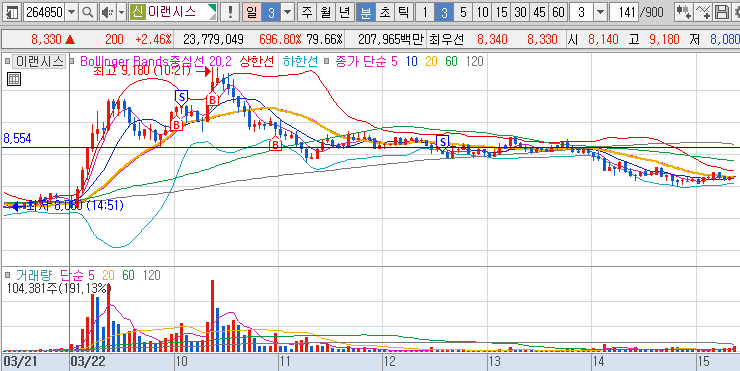Click the green 60 moving average legend in price pane
The height and width of the screenshot is (371, 740).
452,61
